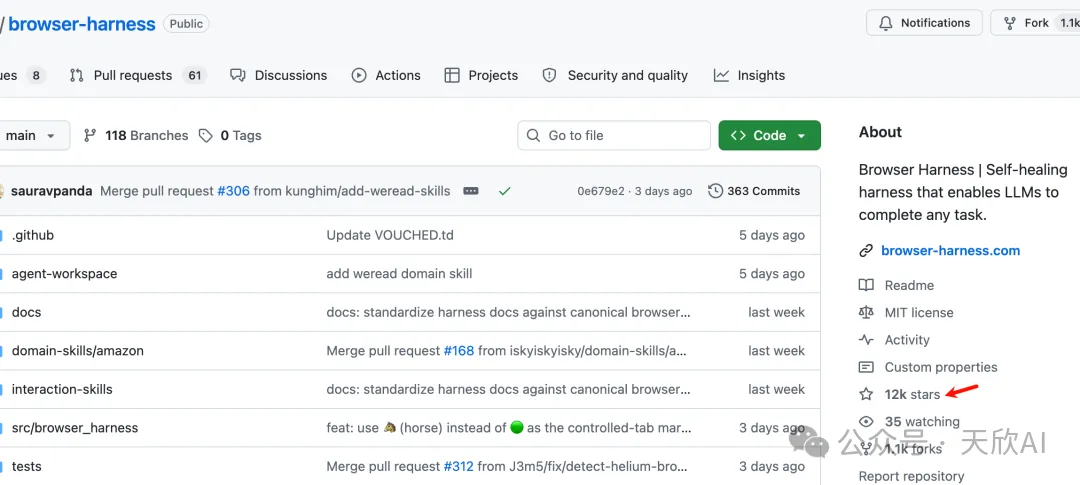View the 12k stars stargazers

pos(912,394)
